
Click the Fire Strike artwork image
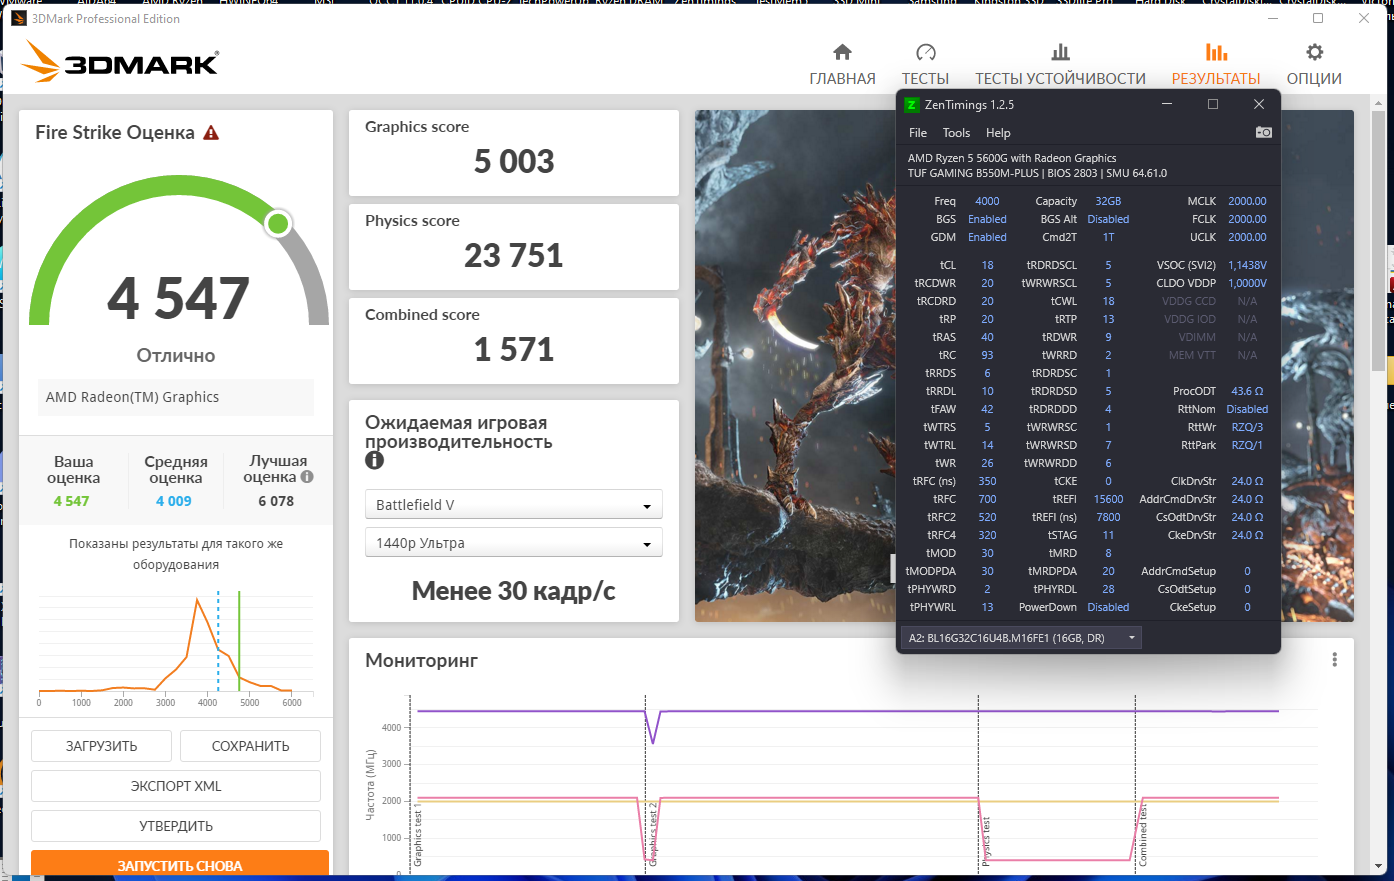point(795,365)
